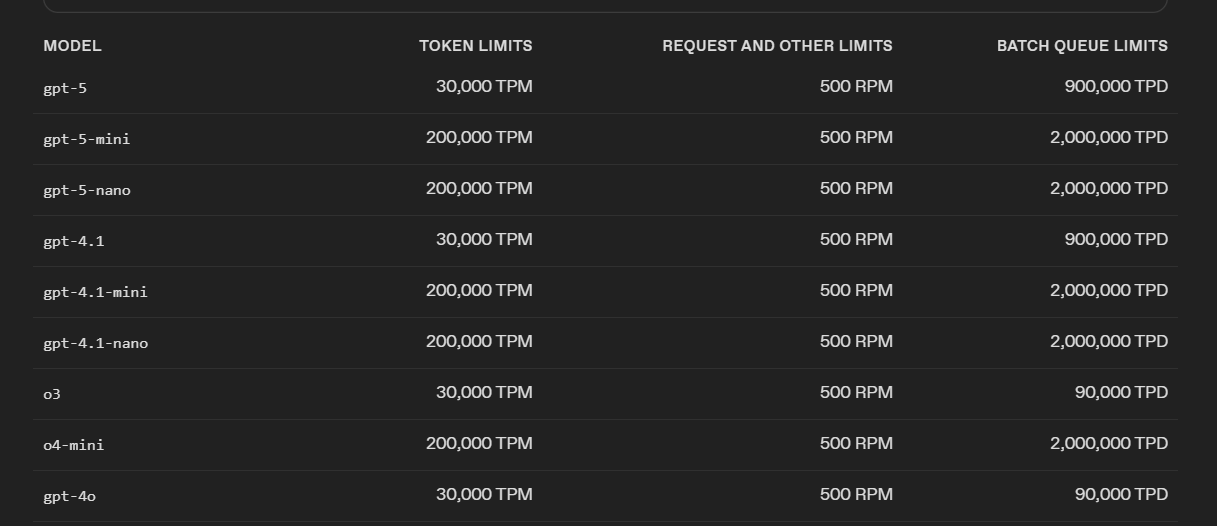Image resolution: width=1217 pixels, height=526 pixels.
Task: Select gpt-4.1-nano in the table
Action: pyautogui.click(x=95, y=343)
